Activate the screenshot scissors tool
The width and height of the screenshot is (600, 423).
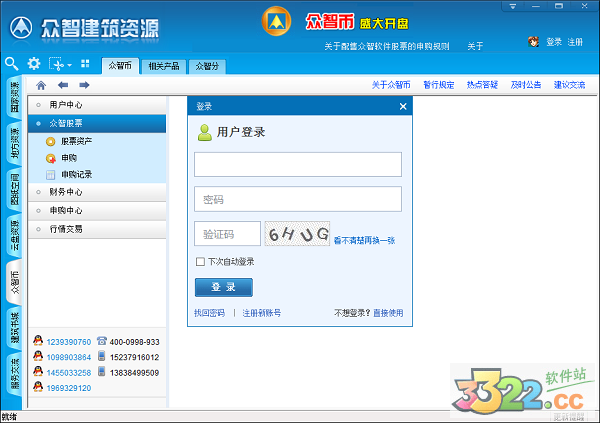[56, 64]
